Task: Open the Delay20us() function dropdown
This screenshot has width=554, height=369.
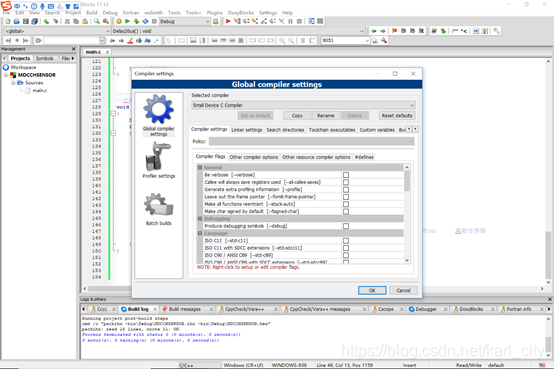Action: [238, 31]
